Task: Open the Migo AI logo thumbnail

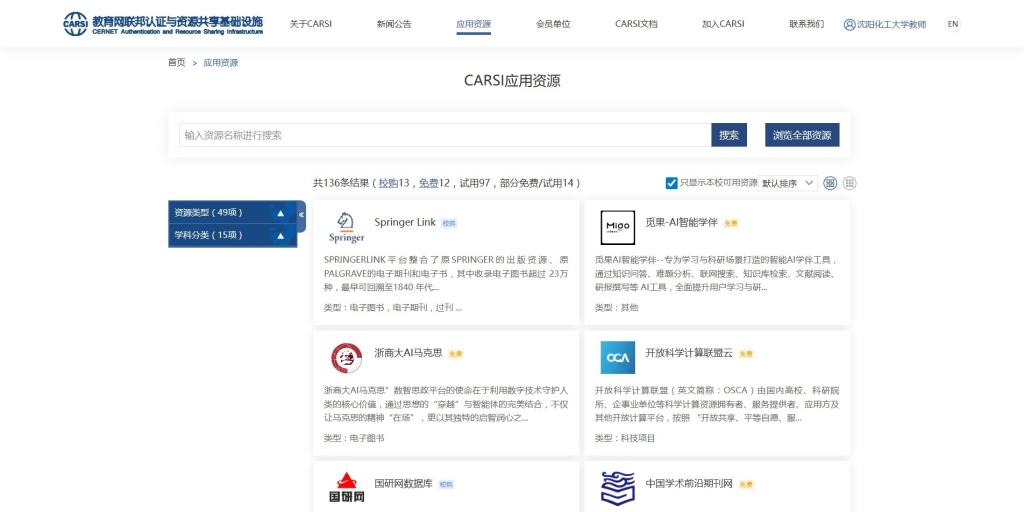Action: (617, 228)
